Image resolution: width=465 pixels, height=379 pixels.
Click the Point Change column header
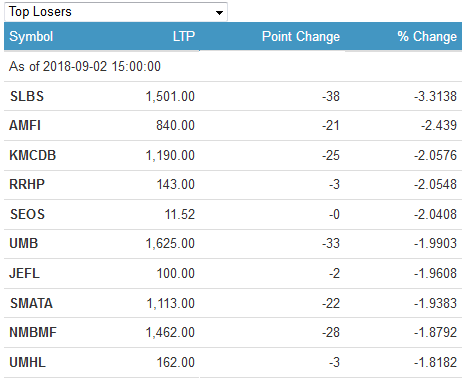pos(301,36)
